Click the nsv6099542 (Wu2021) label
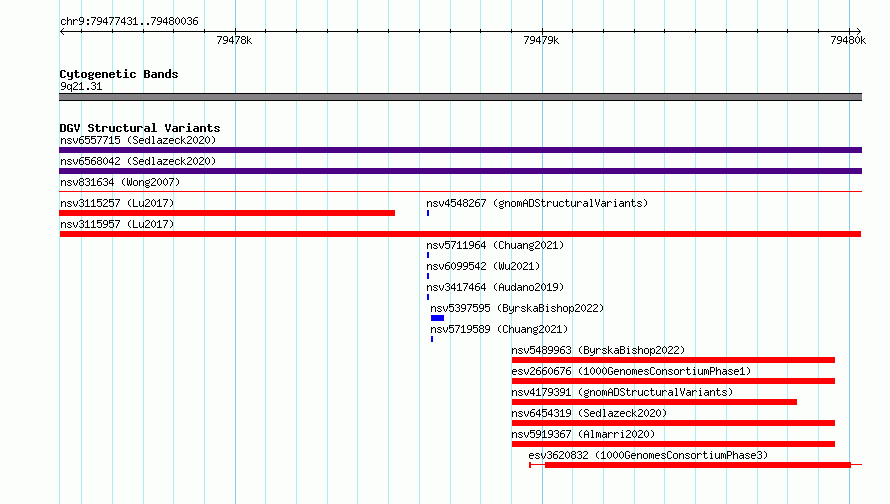 483,266
